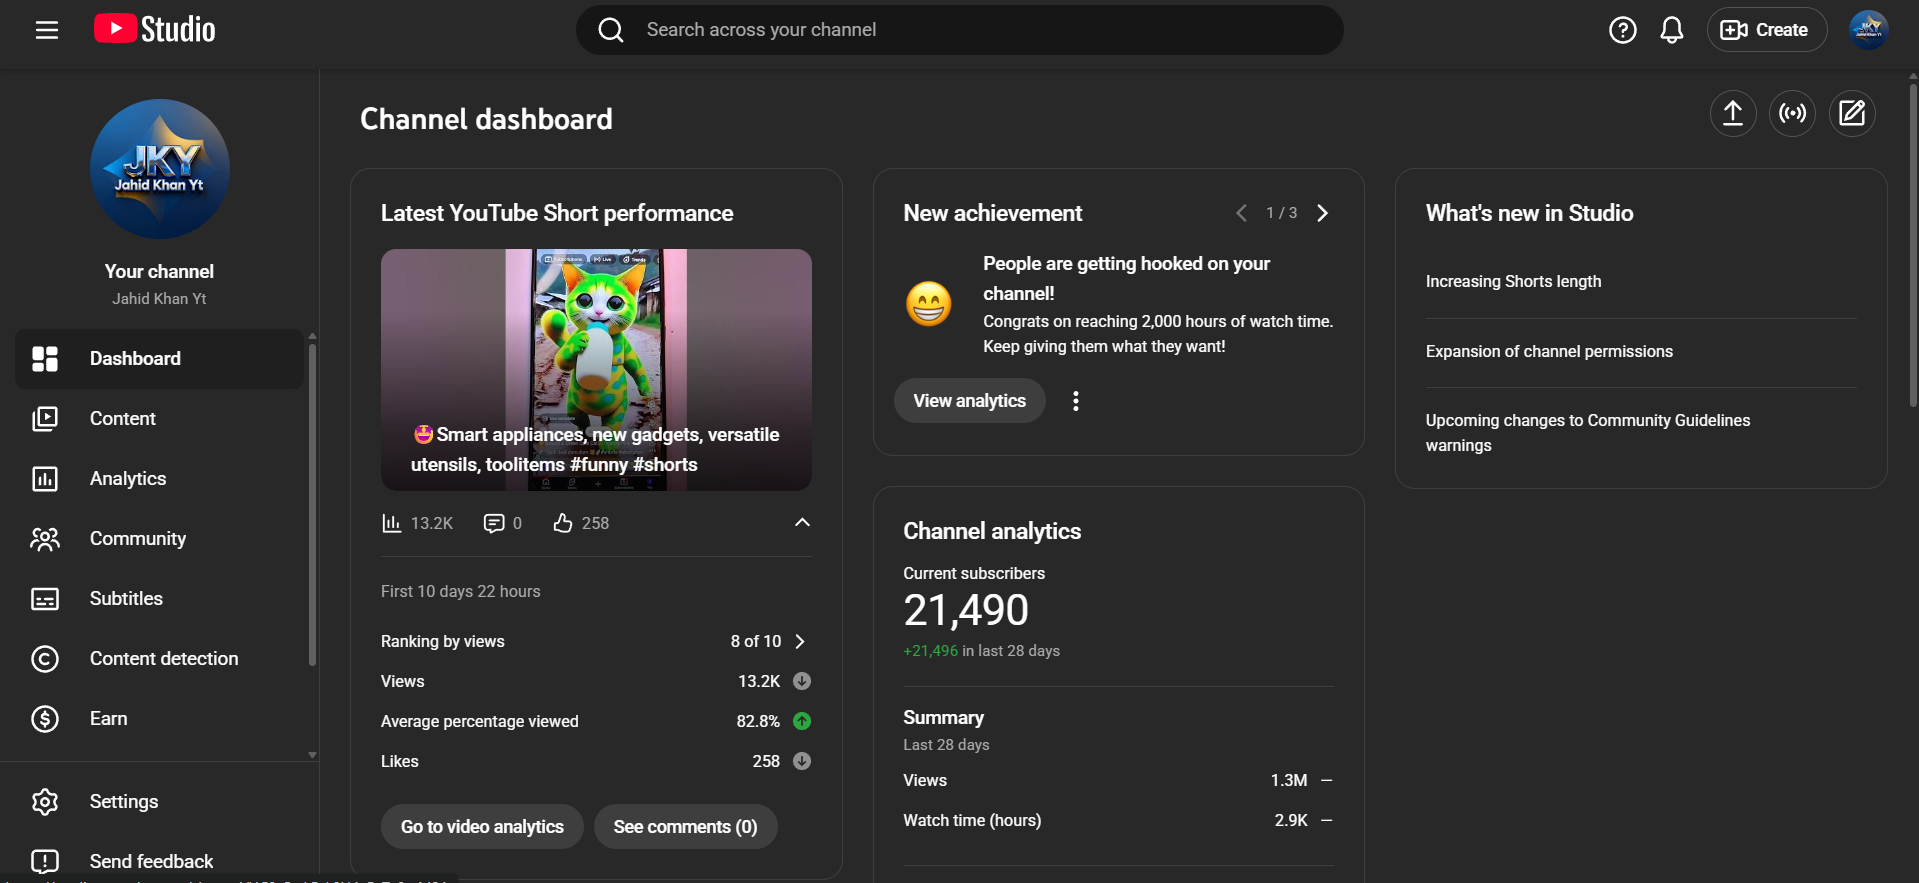Click the search across your channel field
This screenshot has height=883, width=1919.
click(960, 30)
